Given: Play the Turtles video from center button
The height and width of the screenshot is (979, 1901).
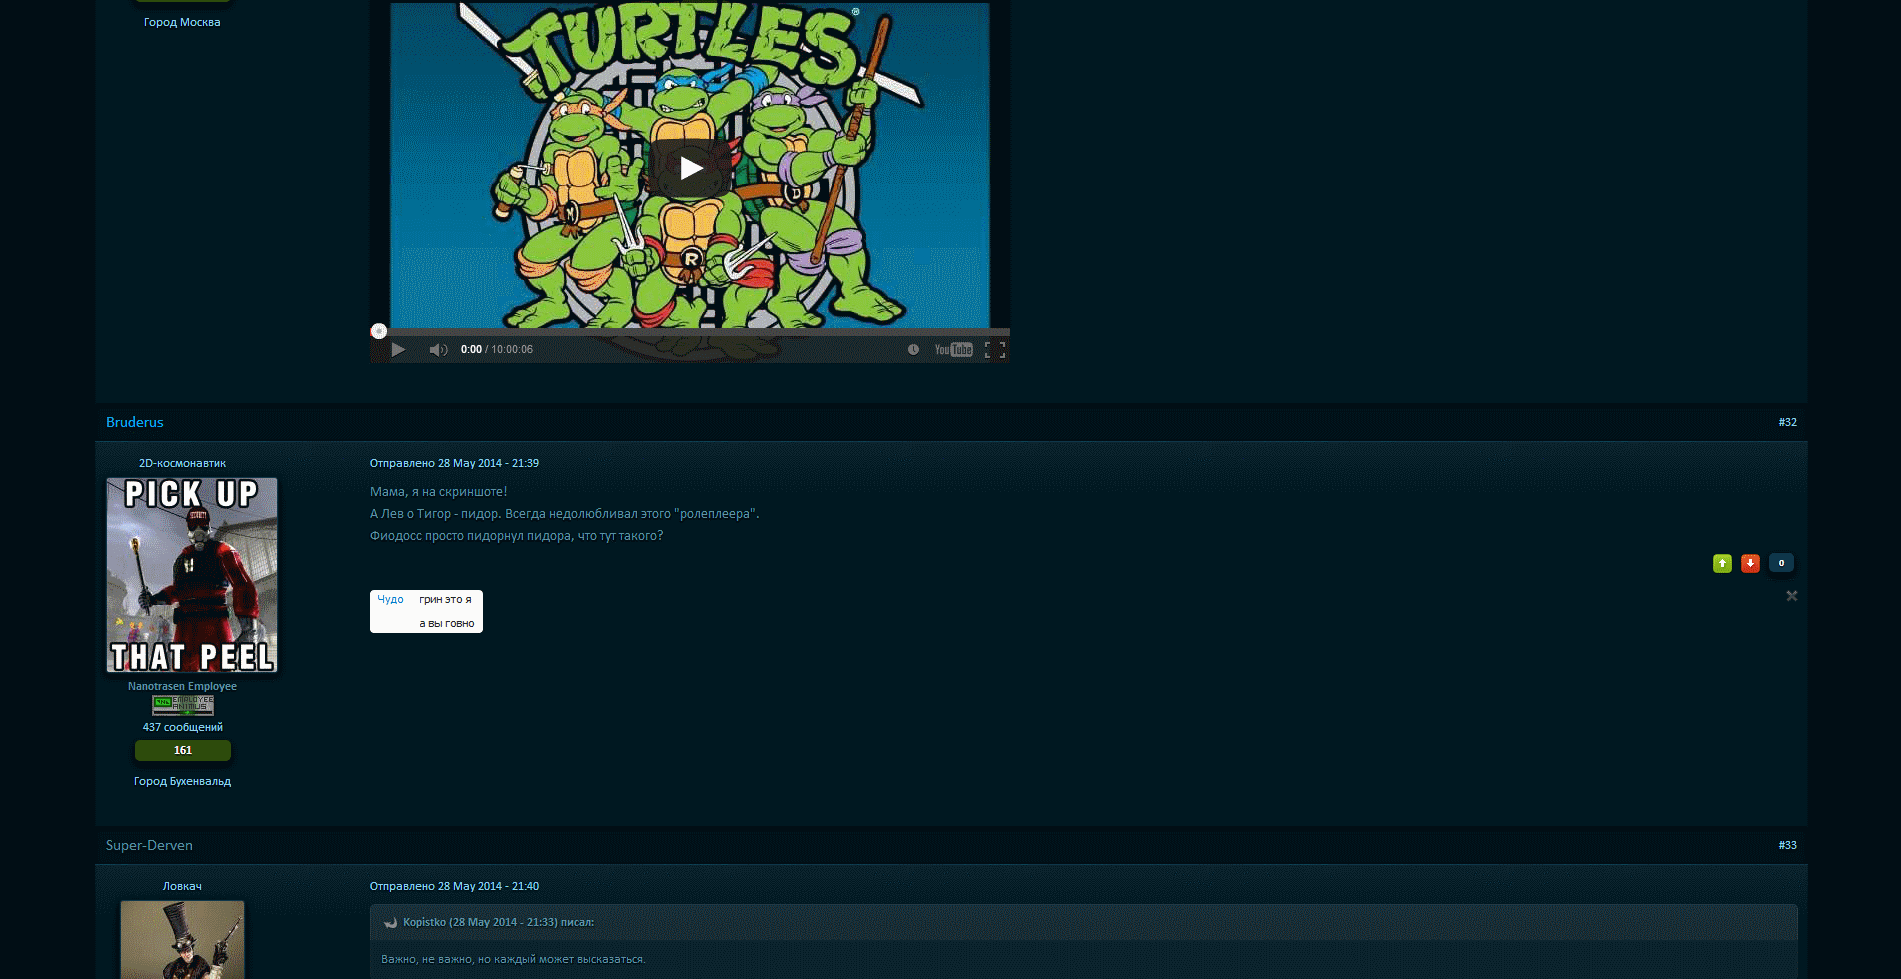Looking at the screenshot, I should coord(690,168).
